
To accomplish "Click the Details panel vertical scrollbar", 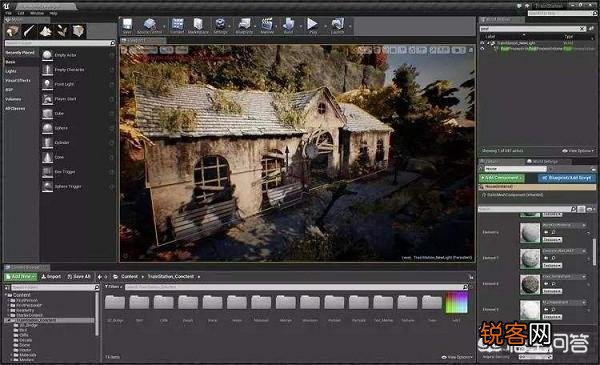I will pos(595,252).
